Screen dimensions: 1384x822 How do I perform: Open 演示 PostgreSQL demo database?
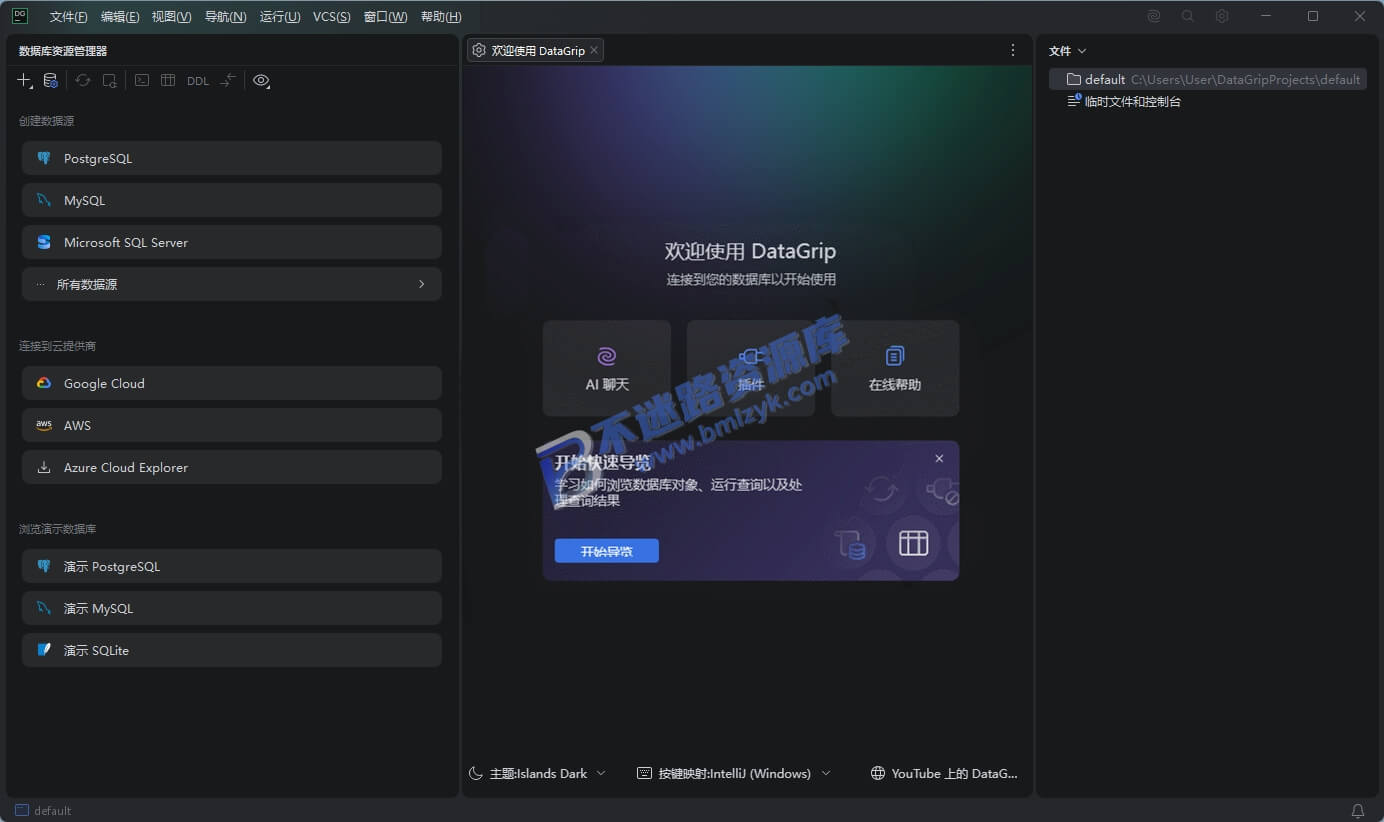click(232, 566)
